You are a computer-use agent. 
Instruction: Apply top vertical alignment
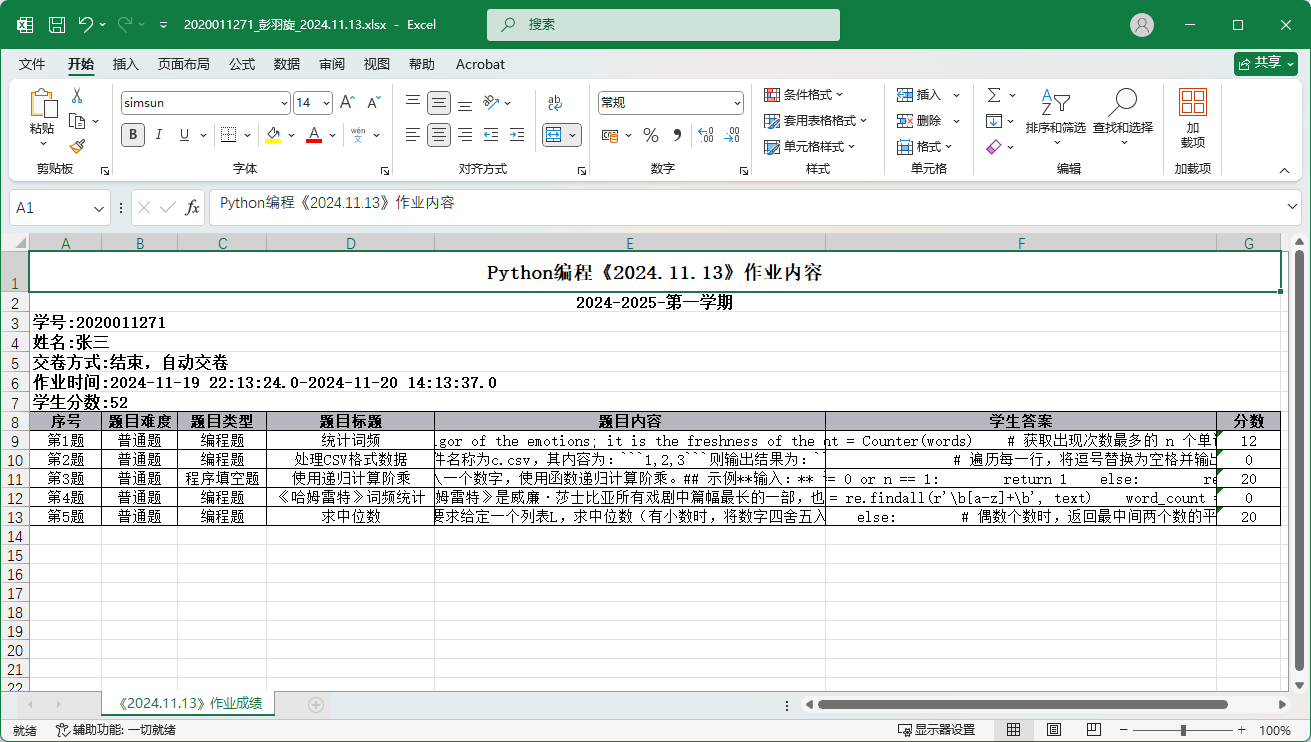click(x=413, y=102)
